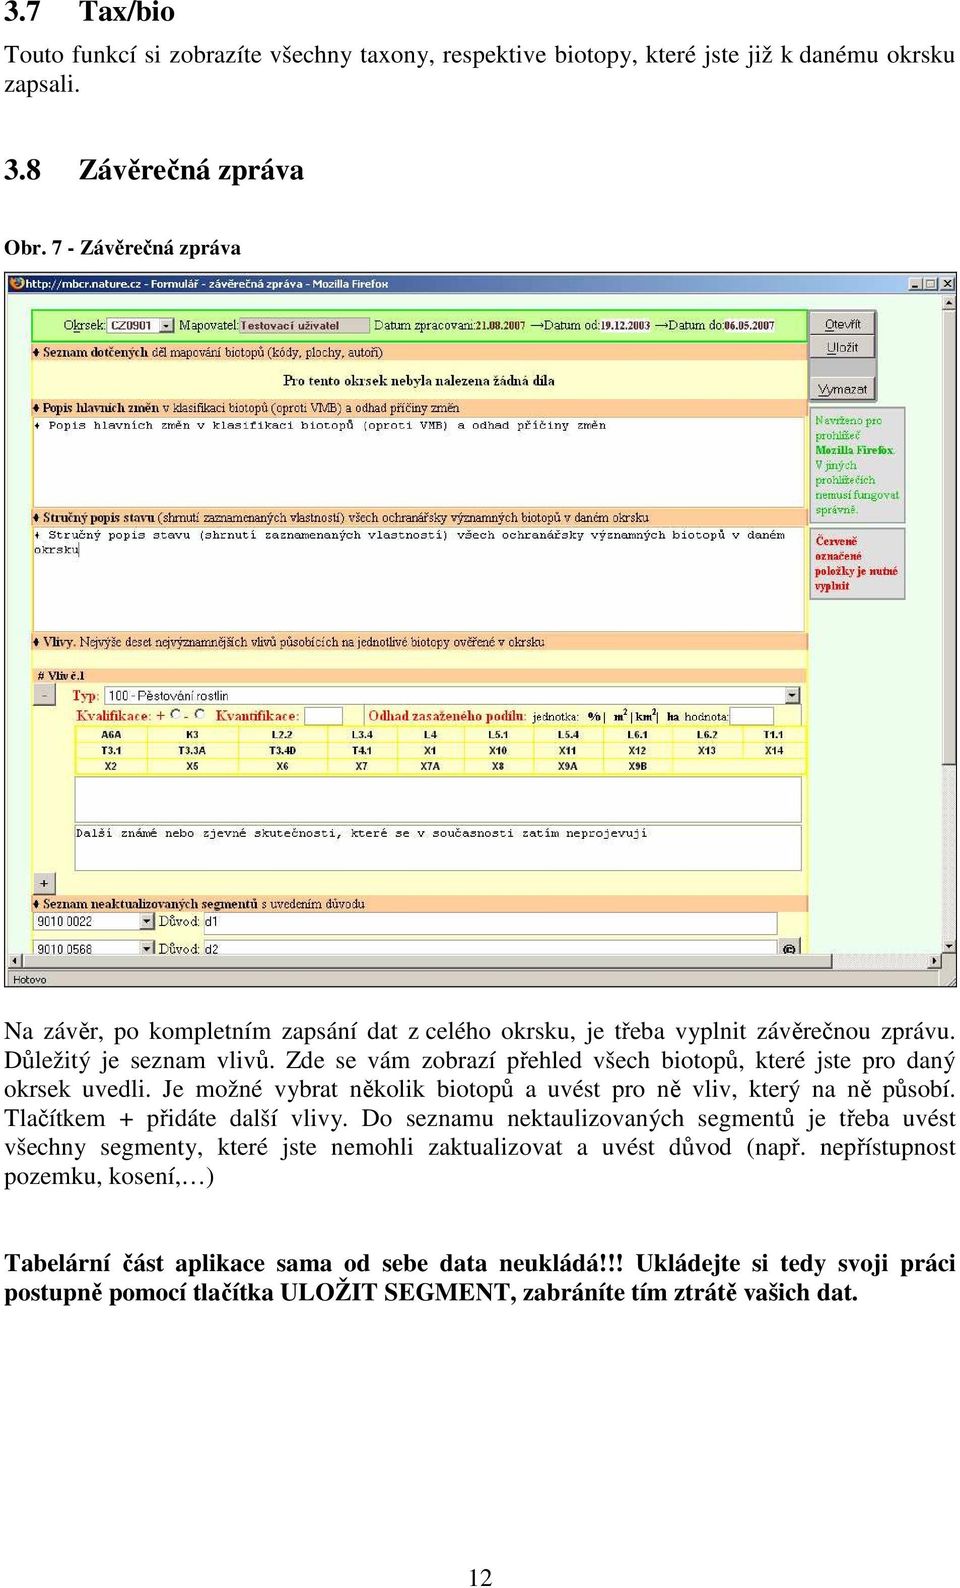Click the small icon right of the d2 field
Image resolution: width=960 pixels, height=1588 pixels.
point(790,948)
